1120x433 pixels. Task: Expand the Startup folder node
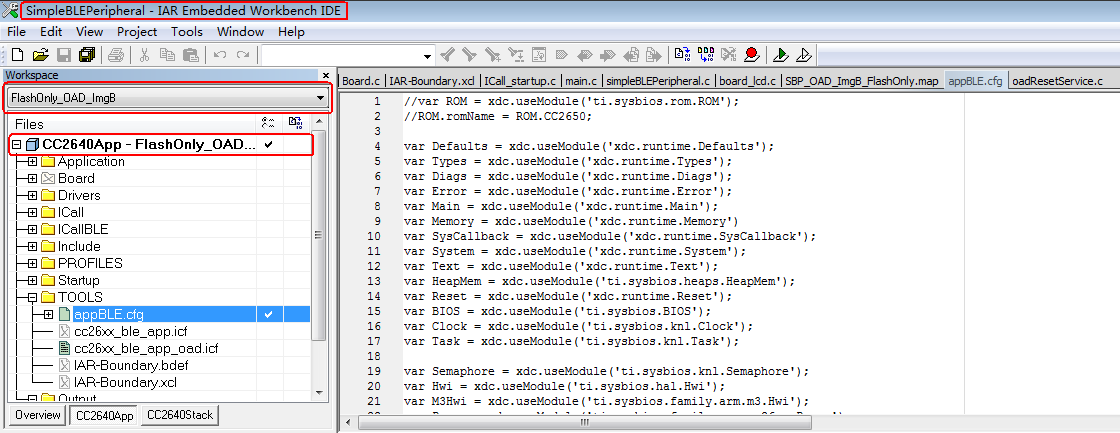tap(33, 281)
